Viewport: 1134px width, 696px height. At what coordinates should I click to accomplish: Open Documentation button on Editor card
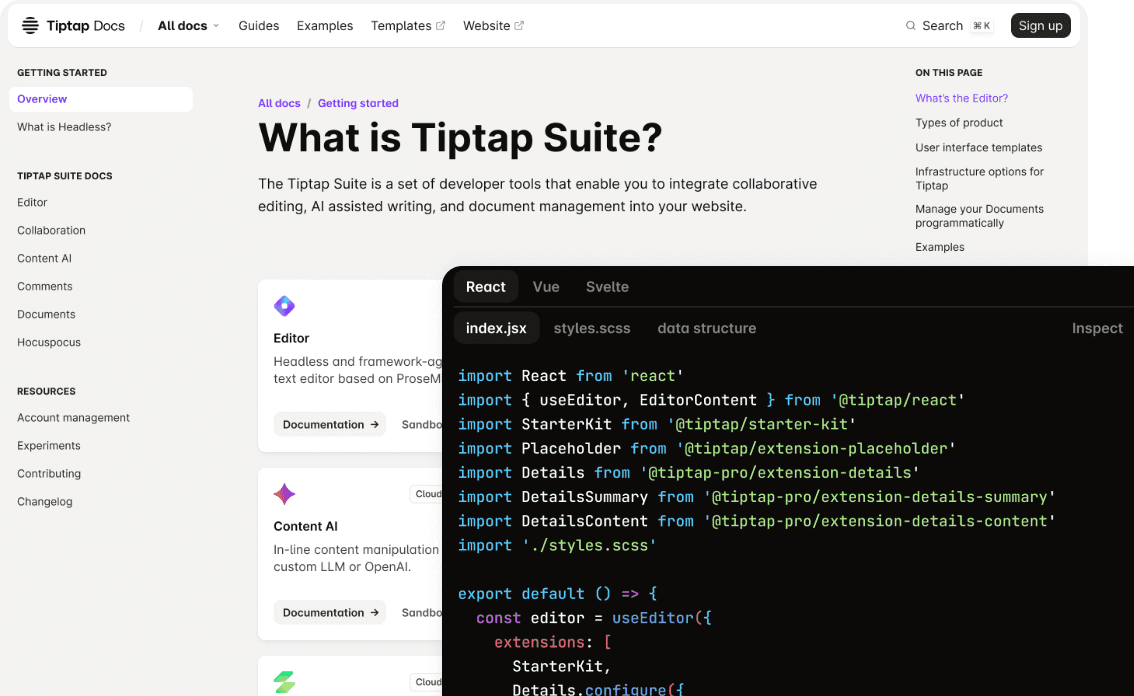pyautogui.click(x=330, y=424)
